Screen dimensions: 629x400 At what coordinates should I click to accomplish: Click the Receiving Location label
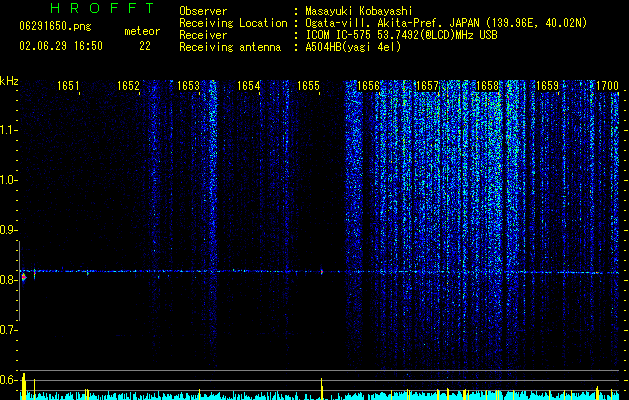pos(233,23)
